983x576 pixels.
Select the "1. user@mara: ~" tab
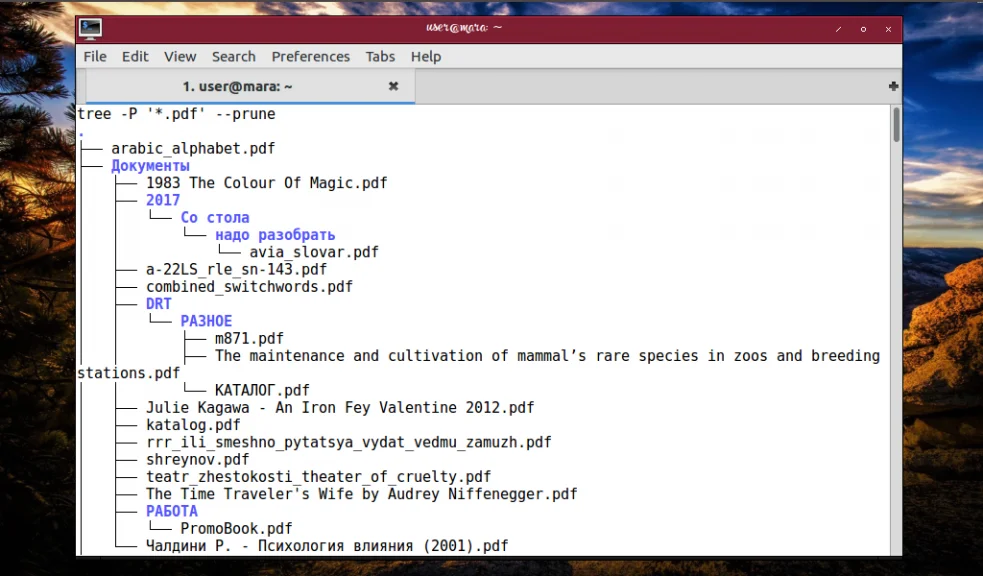237,87
